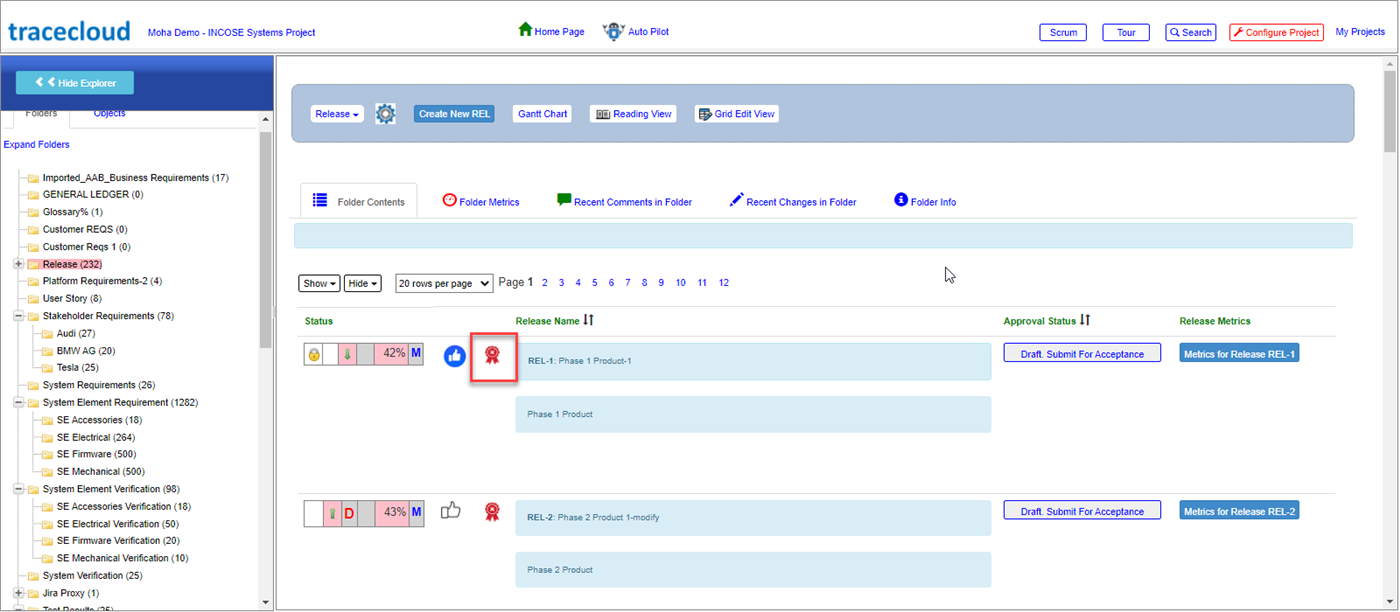Go to page 12 of results

pyautogui.click(x=724, y=283)
